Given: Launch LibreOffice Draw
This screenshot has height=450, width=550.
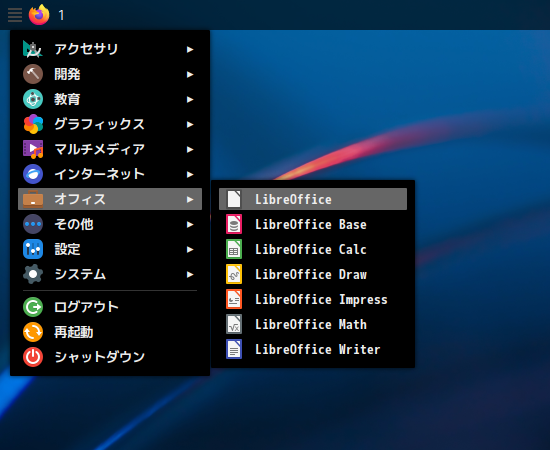Looking at the screenshot, I should pos(313,274).
